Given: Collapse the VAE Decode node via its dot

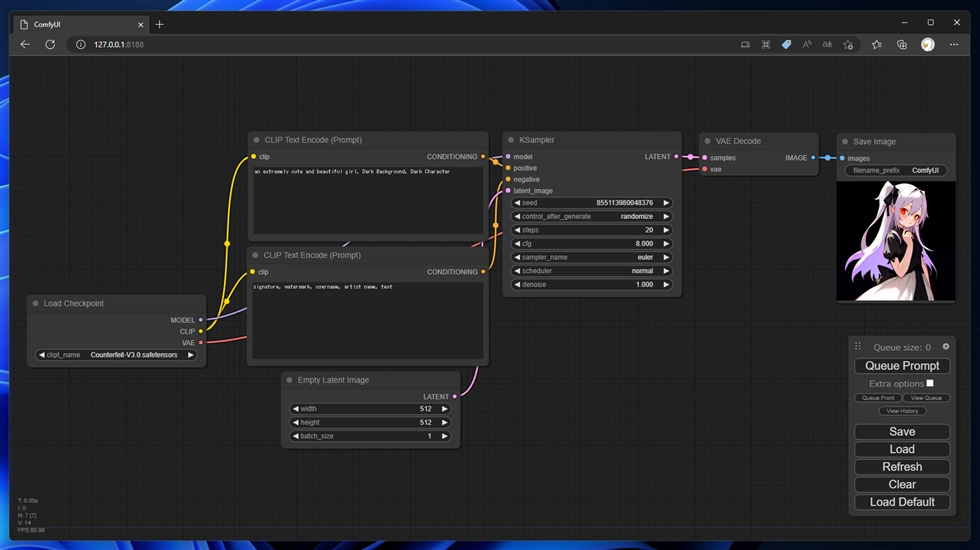Looking at the screenshot, I should pos(707,142).
